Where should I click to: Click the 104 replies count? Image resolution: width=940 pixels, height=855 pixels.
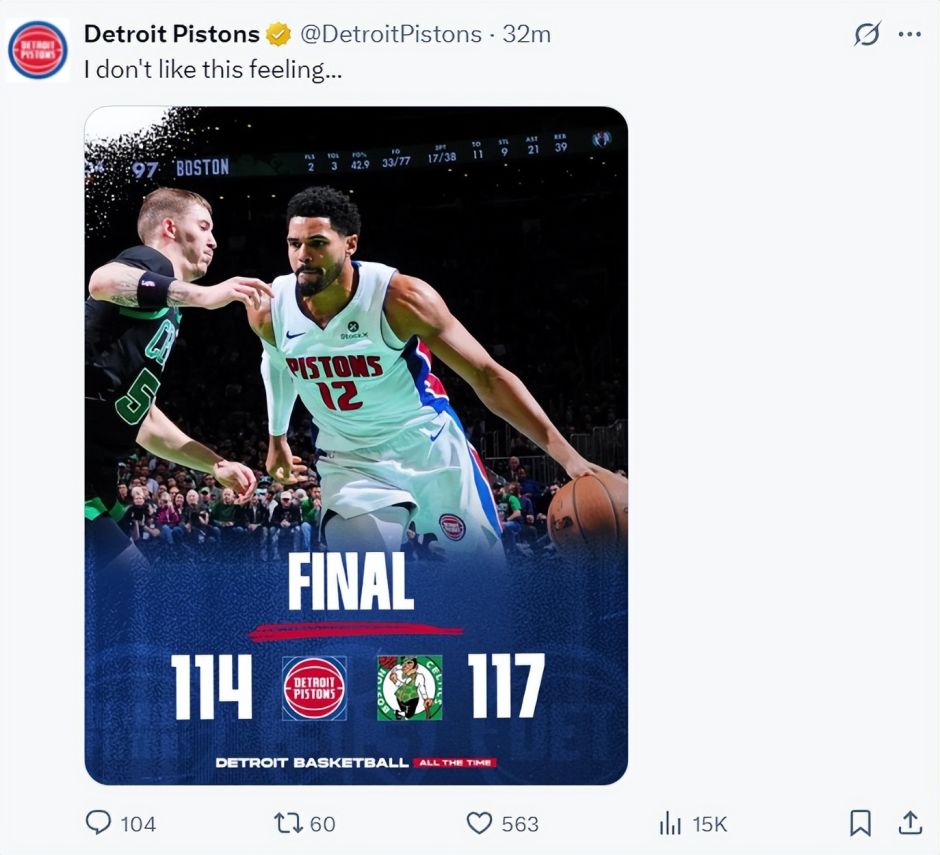(x=138, y=824)
